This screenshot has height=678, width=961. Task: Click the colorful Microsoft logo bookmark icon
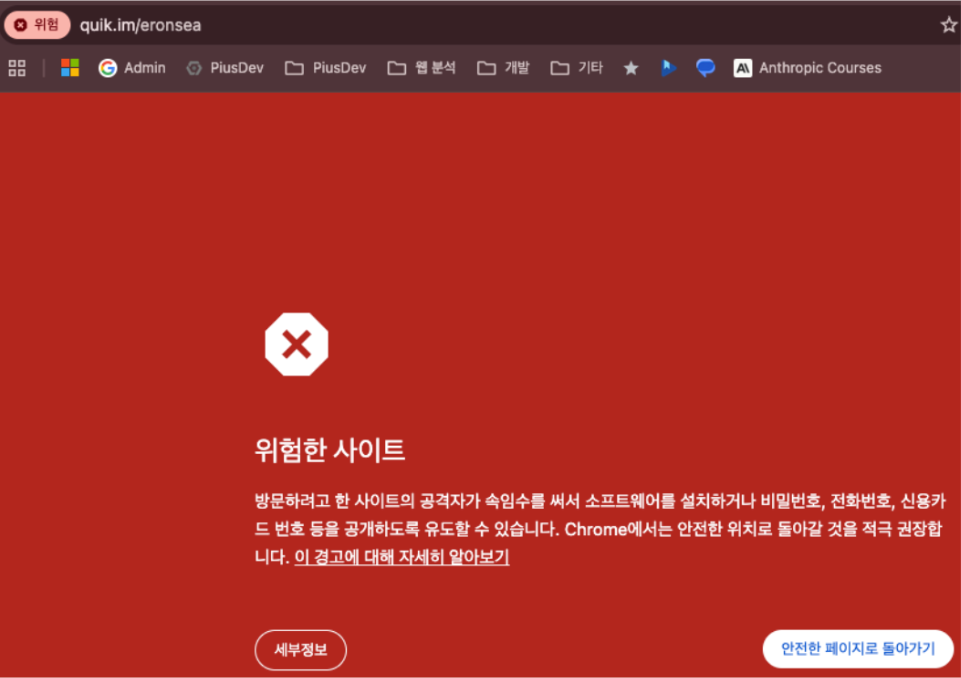[71, 67]
